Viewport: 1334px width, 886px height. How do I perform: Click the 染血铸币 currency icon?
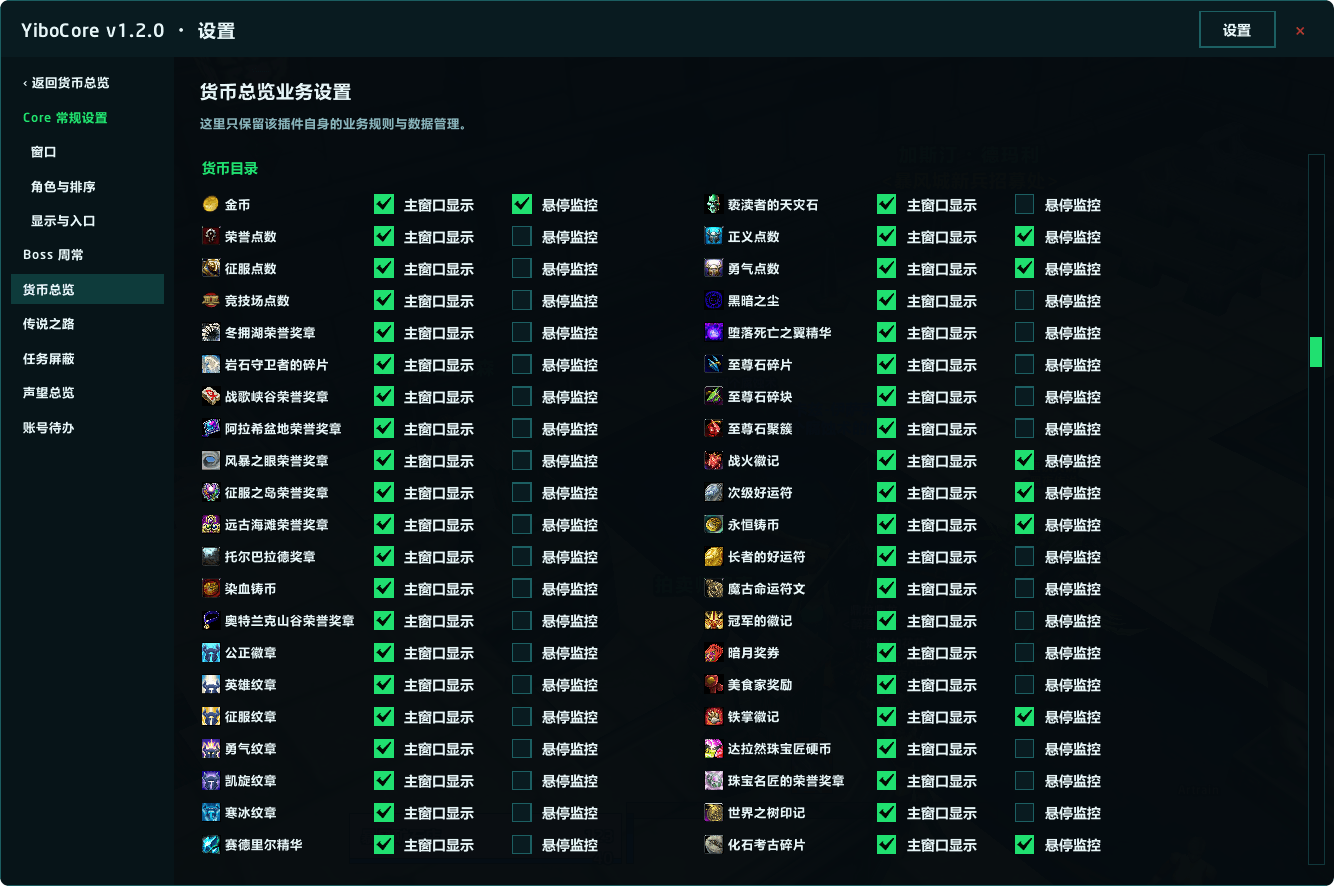coord(211,588)
